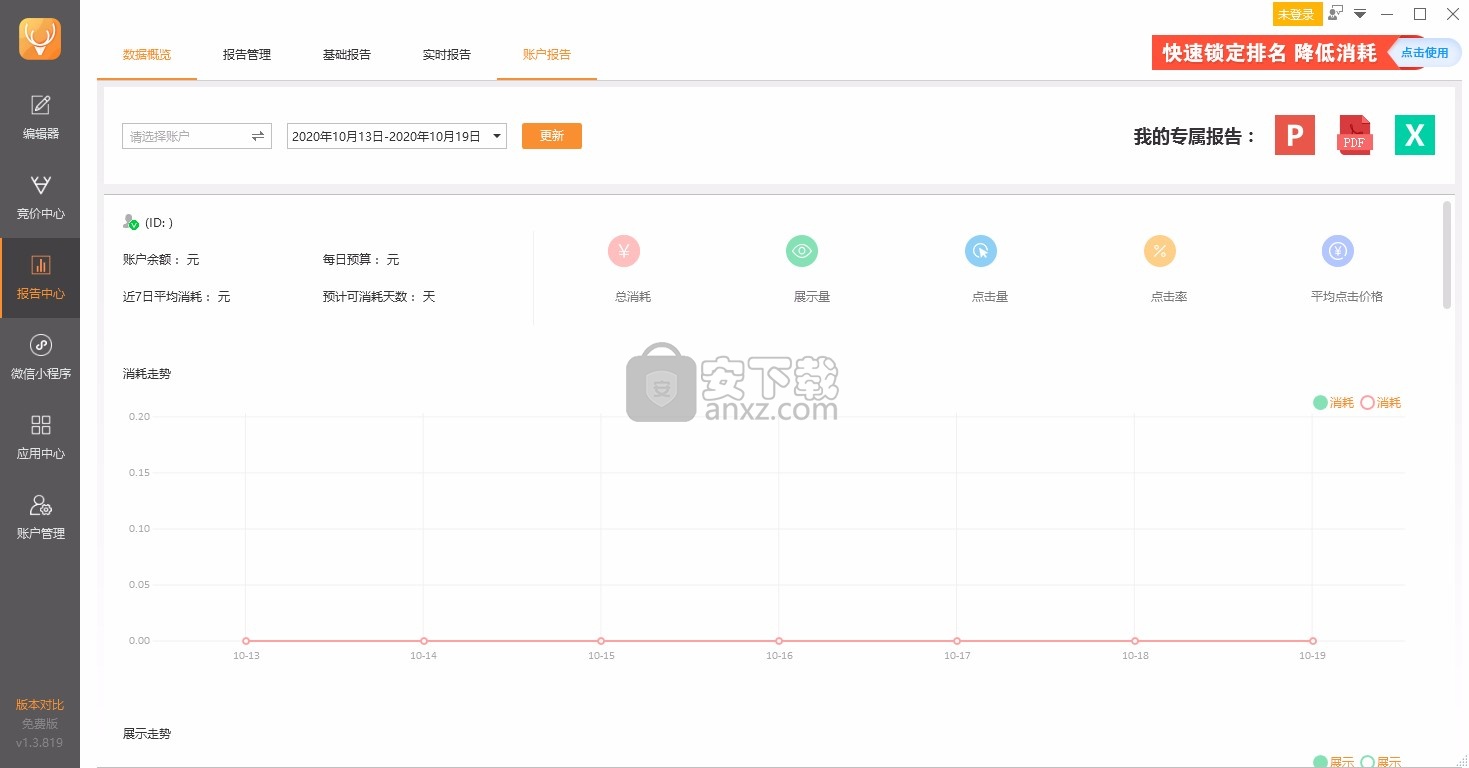Toggle solid green 消耗 legend series
This screenshot has width=1469, height=768.
[1333, 402]
